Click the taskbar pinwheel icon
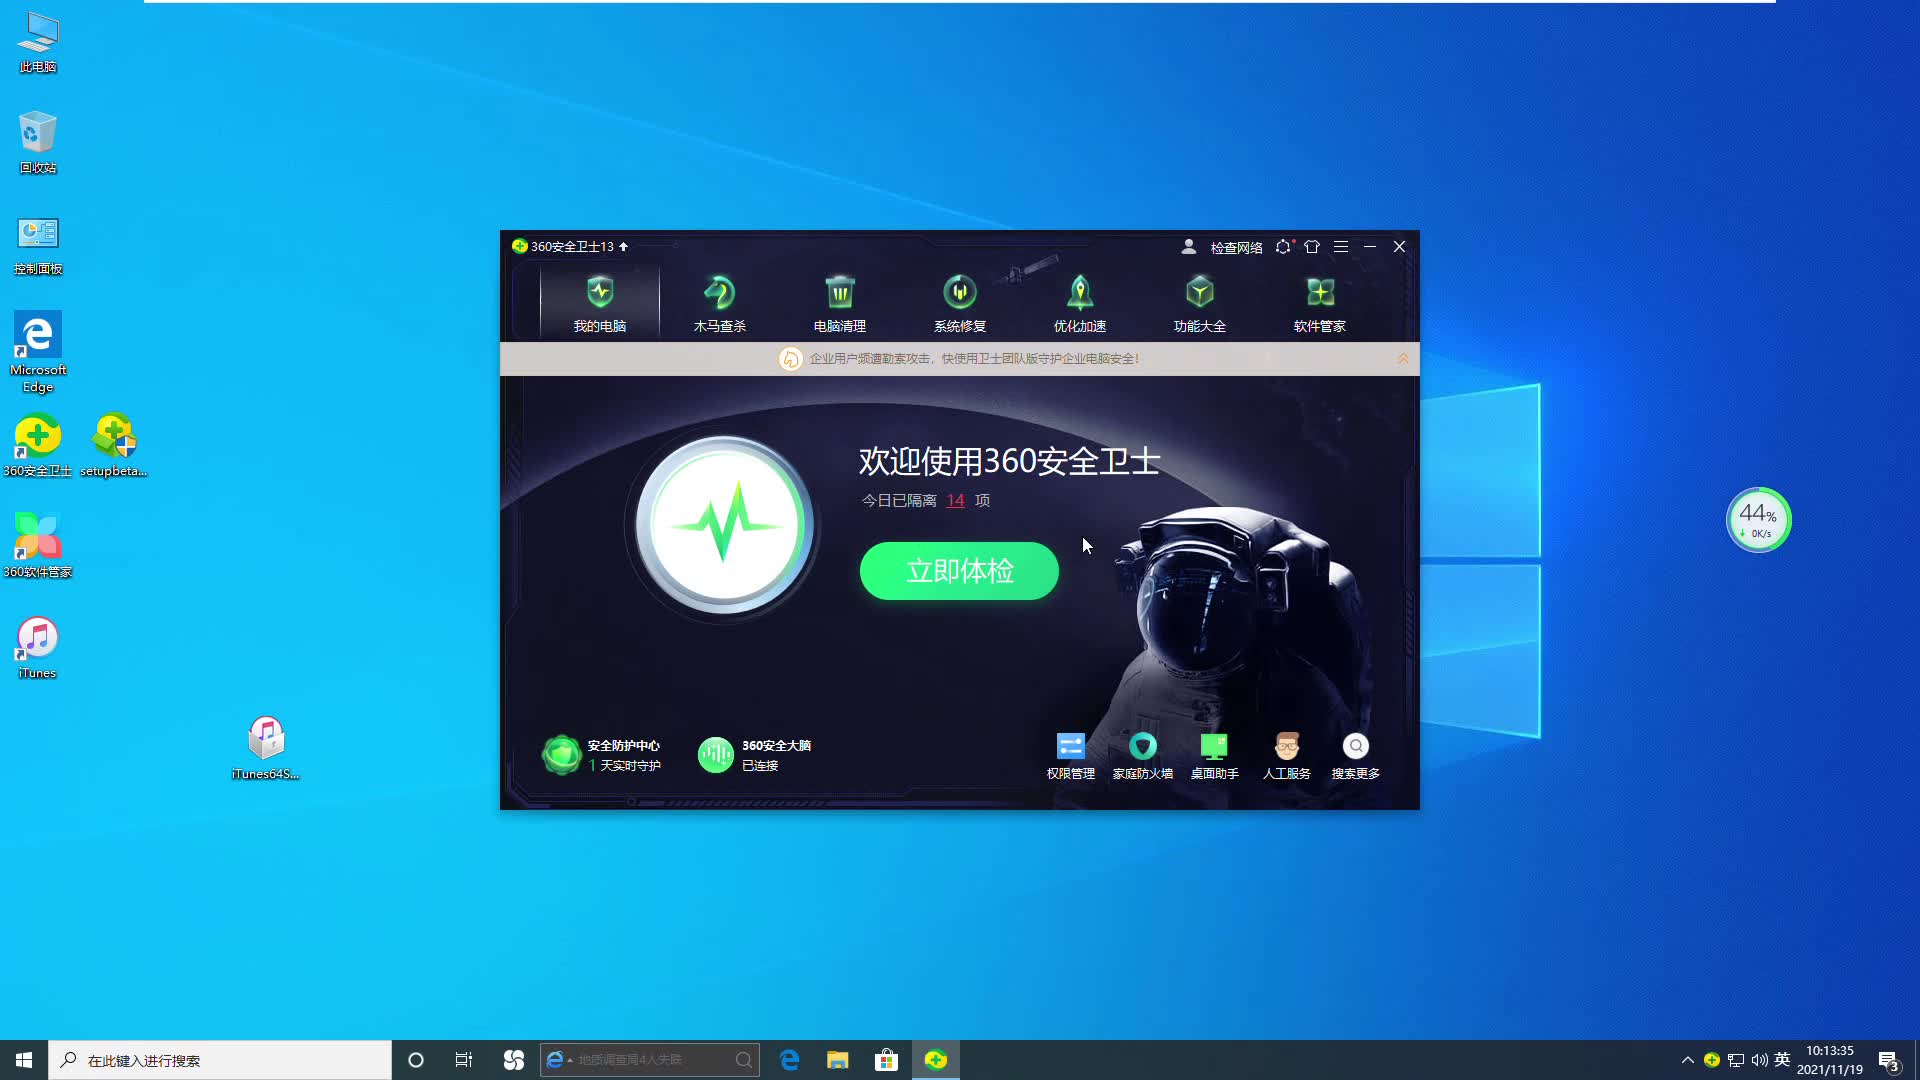1920x1080 pixels. 513,1060
